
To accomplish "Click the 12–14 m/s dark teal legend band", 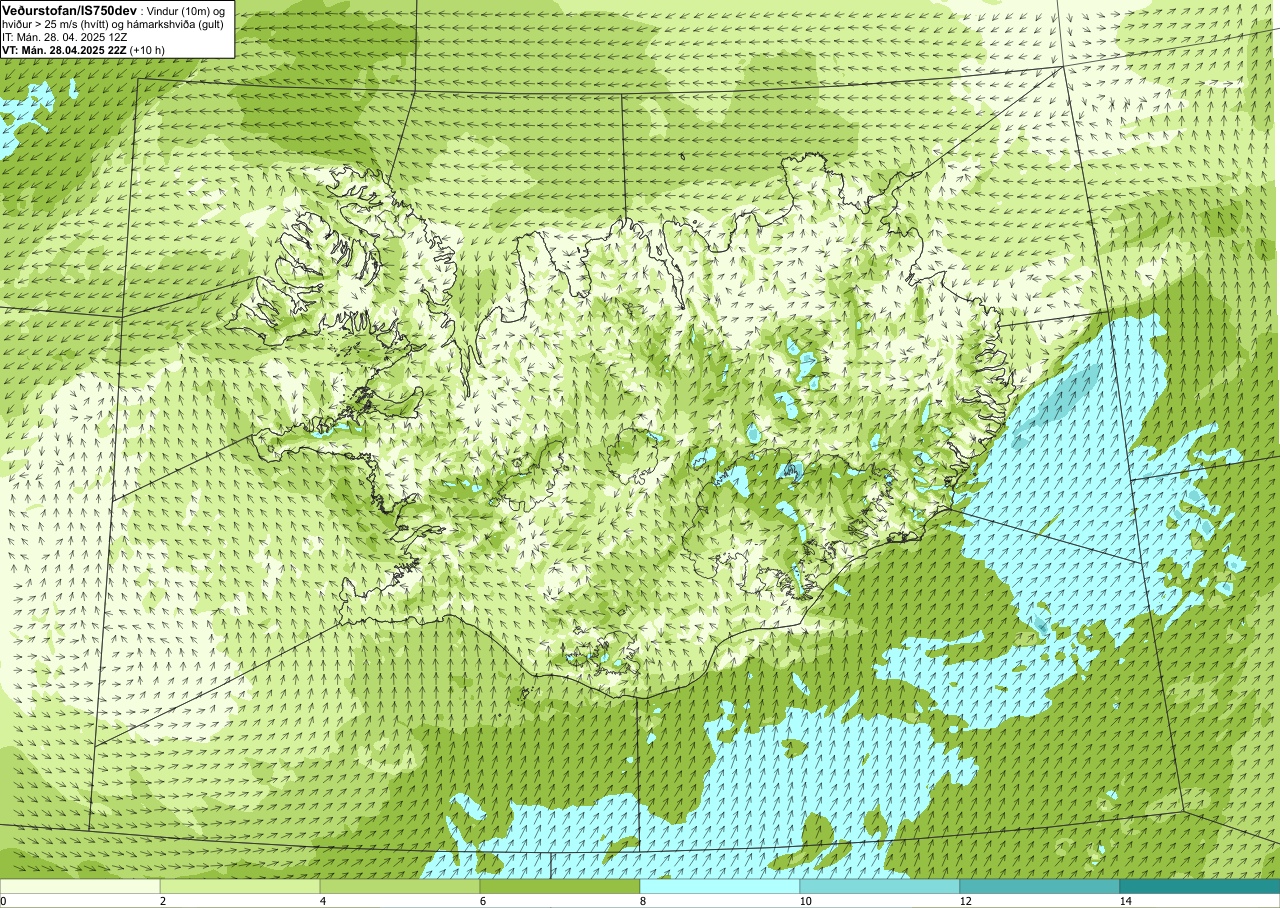I will (x=1040, y=886).
